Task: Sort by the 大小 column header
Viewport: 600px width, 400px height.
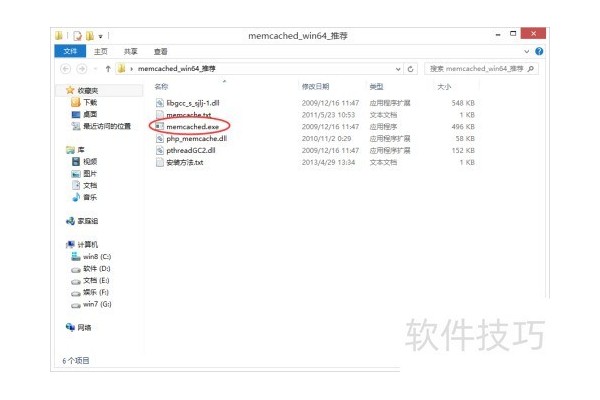Action: (x=444, y=87)
